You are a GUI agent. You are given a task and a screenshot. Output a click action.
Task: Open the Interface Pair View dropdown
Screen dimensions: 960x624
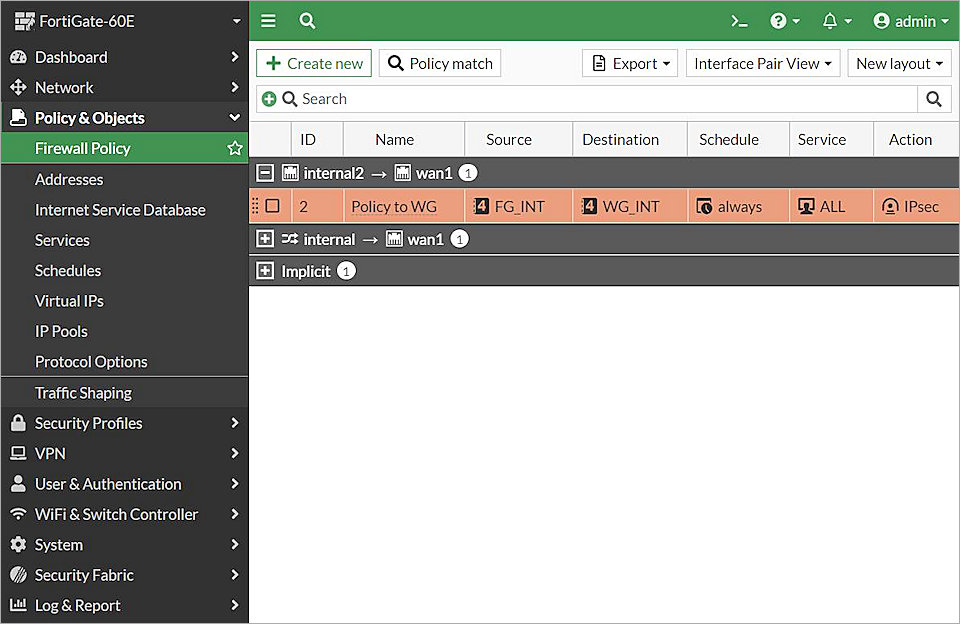pyautogui.click(x=763, y=63)
